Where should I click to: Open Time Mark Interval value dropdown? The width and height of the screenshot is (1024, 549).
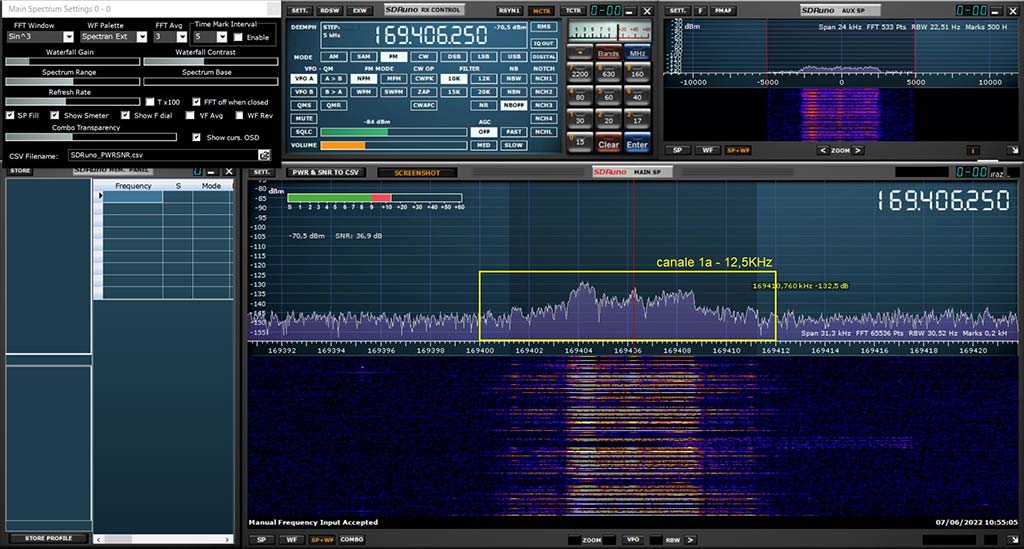click(222, 37)
